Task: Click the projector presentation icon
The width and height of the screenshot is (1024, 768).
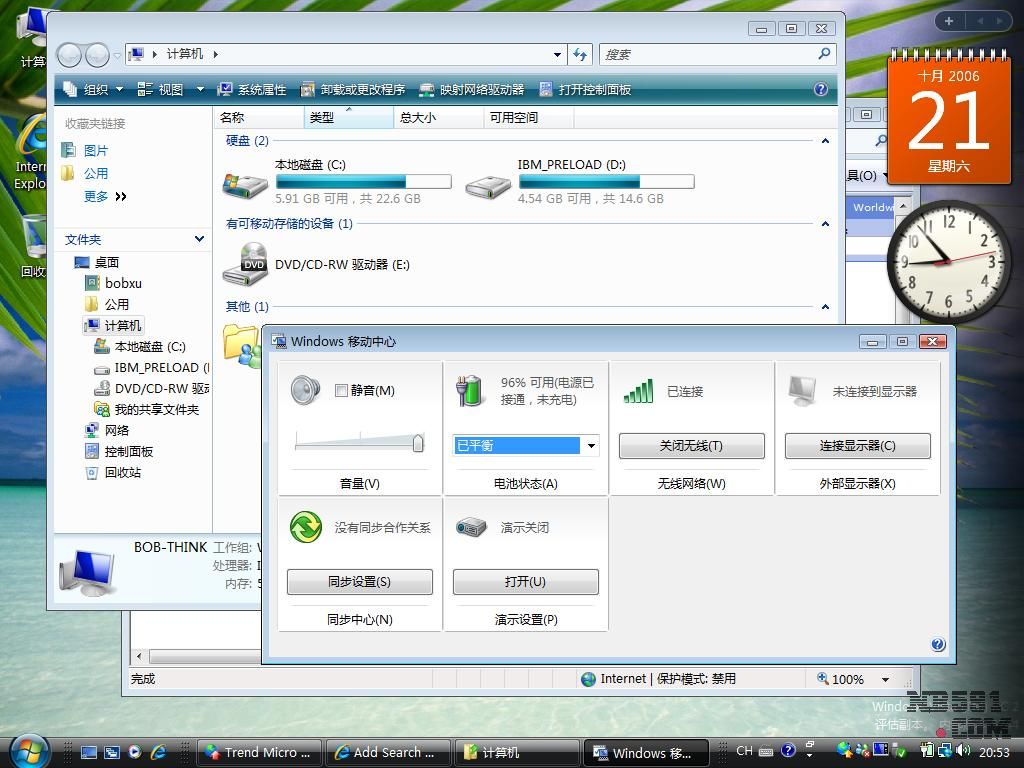Action: [470, 527]
